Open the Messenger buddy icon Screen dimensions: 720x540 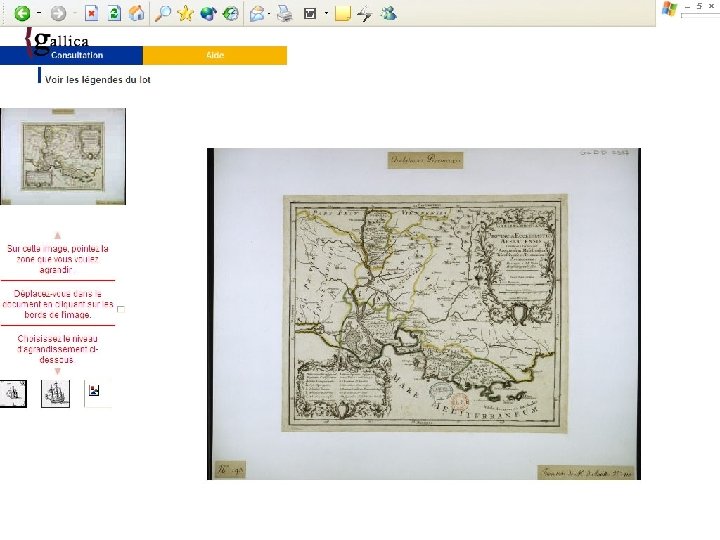[x=388, y=13]
